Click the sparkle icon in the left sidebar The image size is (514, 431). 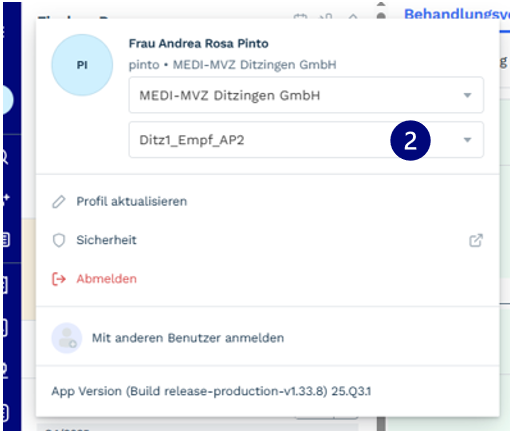(6, 198)
